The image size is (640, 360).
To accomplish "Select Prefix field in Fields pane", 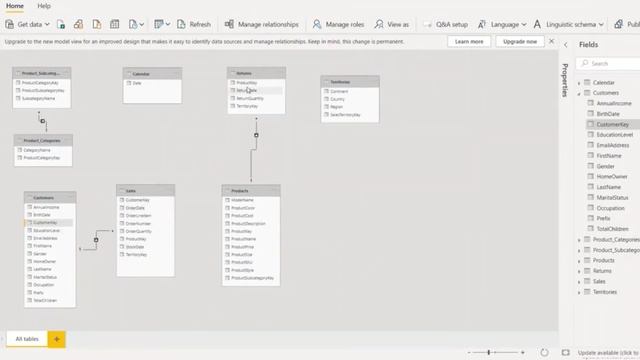I will tap(603, 218).
